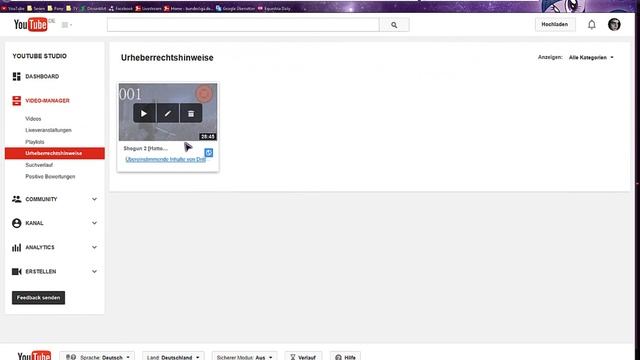Open the Home bundesliga.de bookmark
Viewport: 640px width, 360px height.
coord(189,8)
